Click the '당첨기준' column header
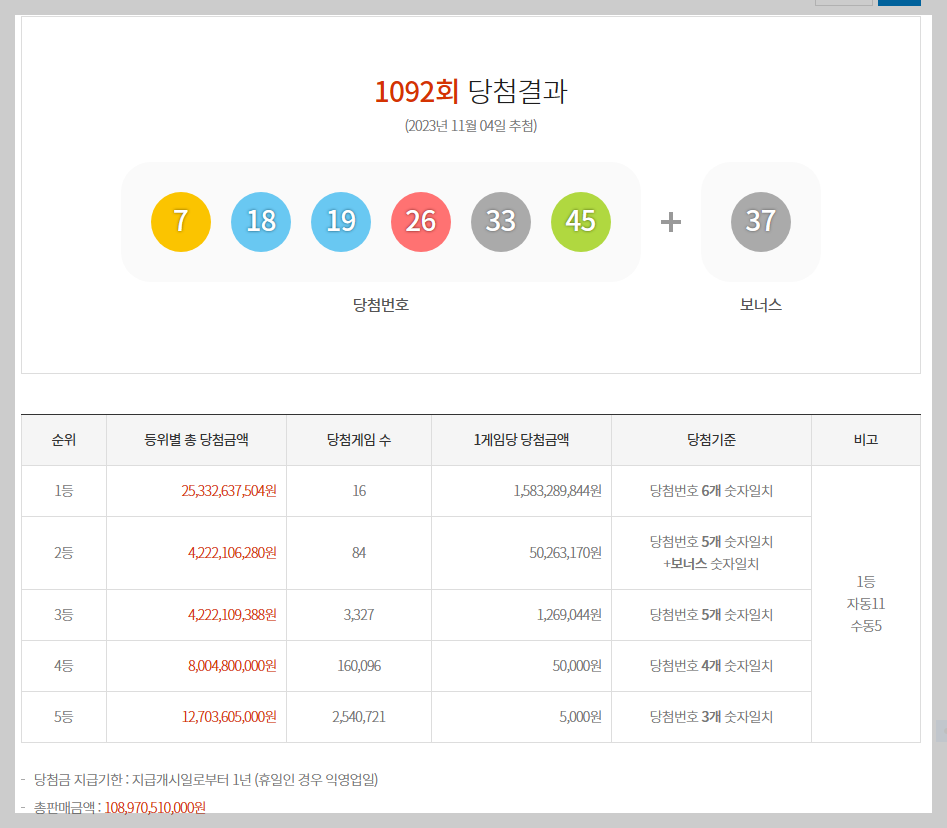The height and width of the screenshot is (828, 947). coord(711,440)
